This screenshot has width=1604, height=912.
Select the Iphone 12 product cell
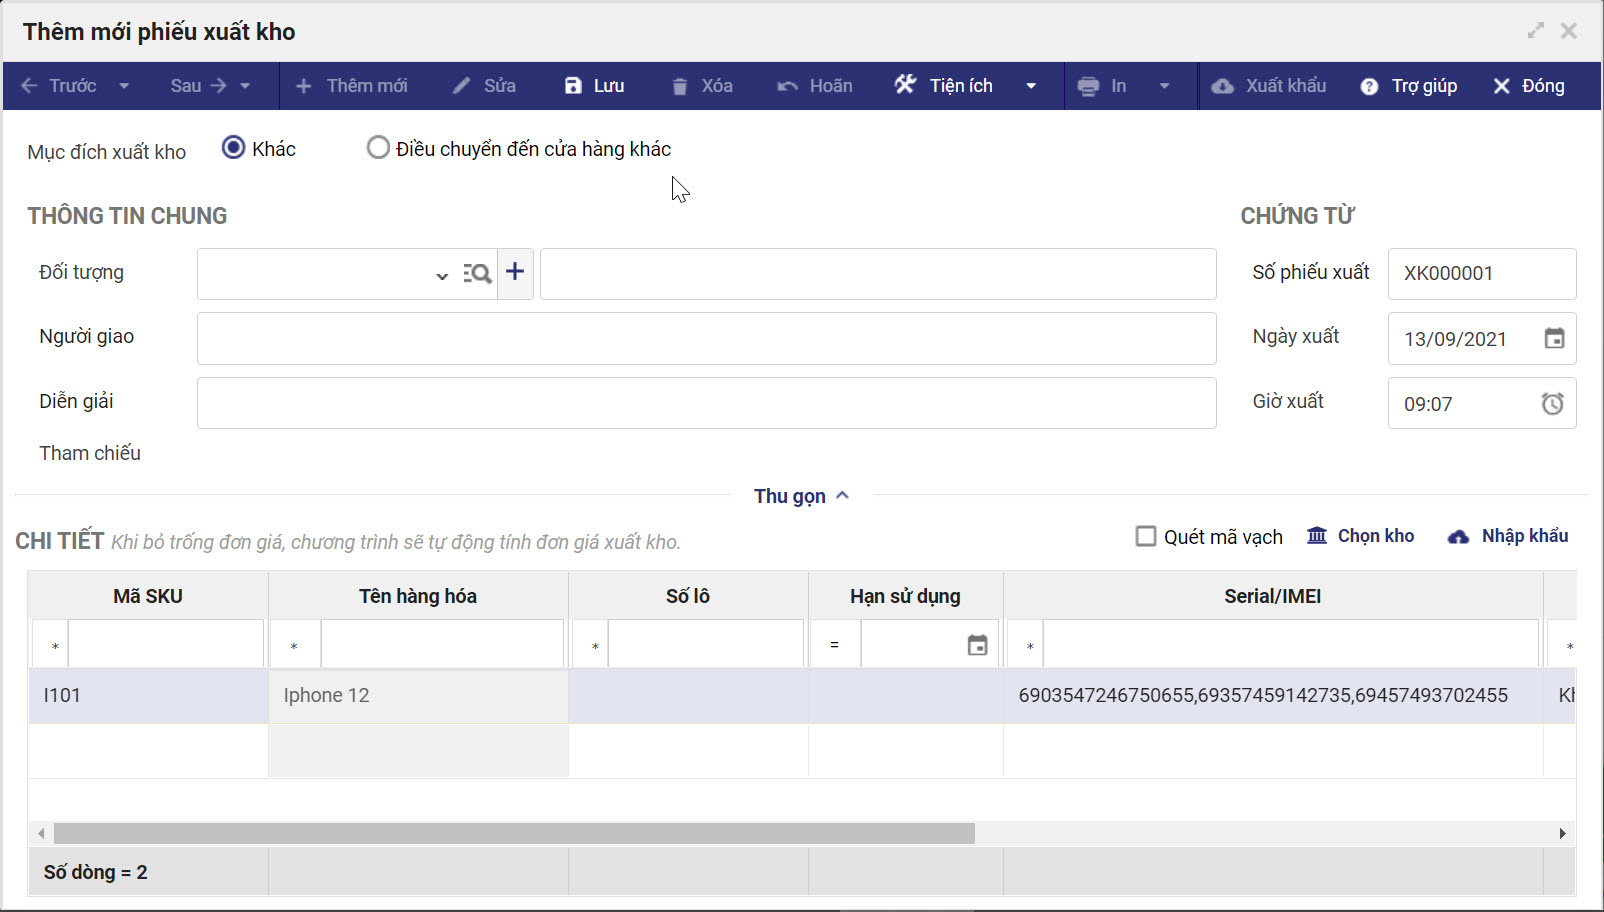click(418, 696)
